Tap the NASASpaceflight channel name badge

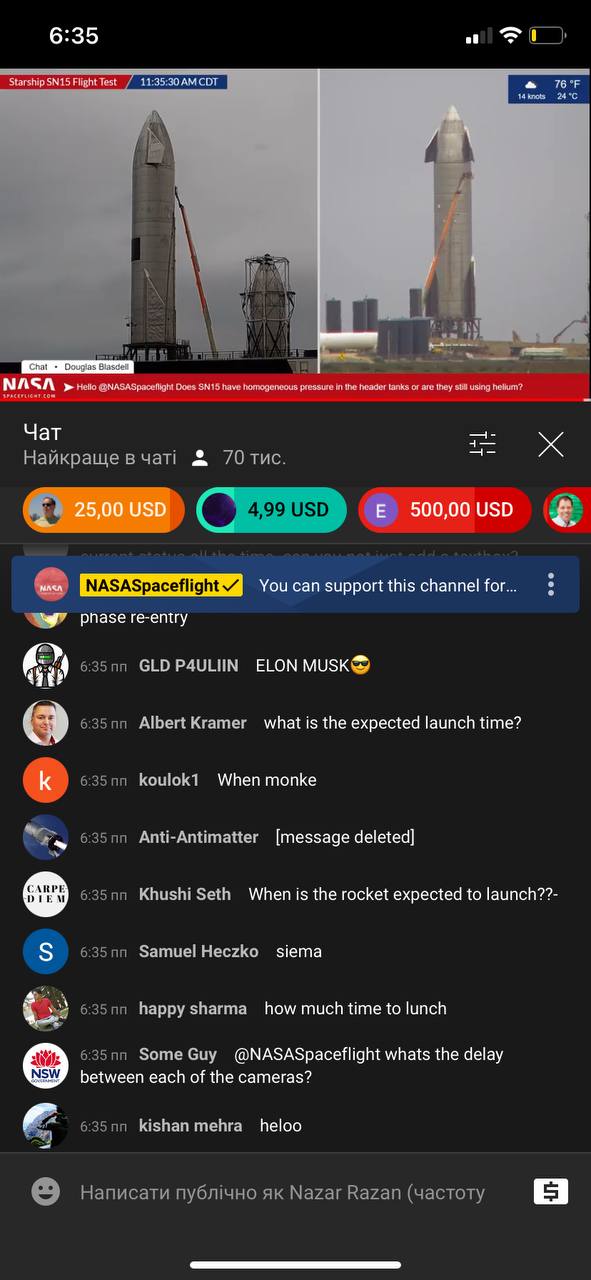click(x=161, y=585)
